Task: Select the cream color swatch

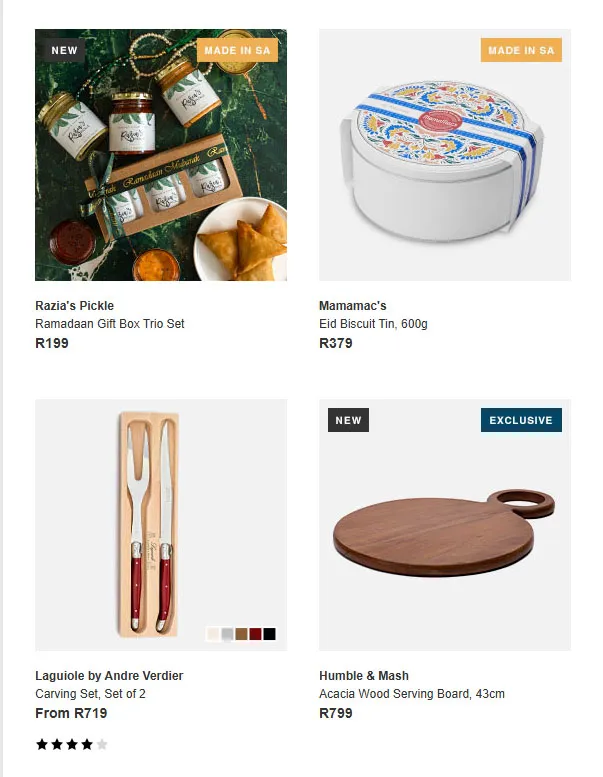Action: [213, 634]
